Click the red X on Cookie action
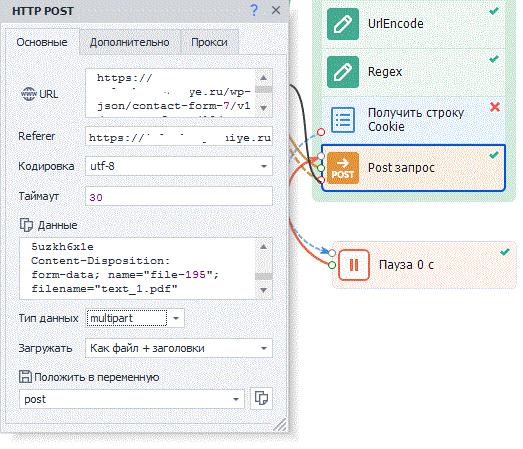 point(495,107)
